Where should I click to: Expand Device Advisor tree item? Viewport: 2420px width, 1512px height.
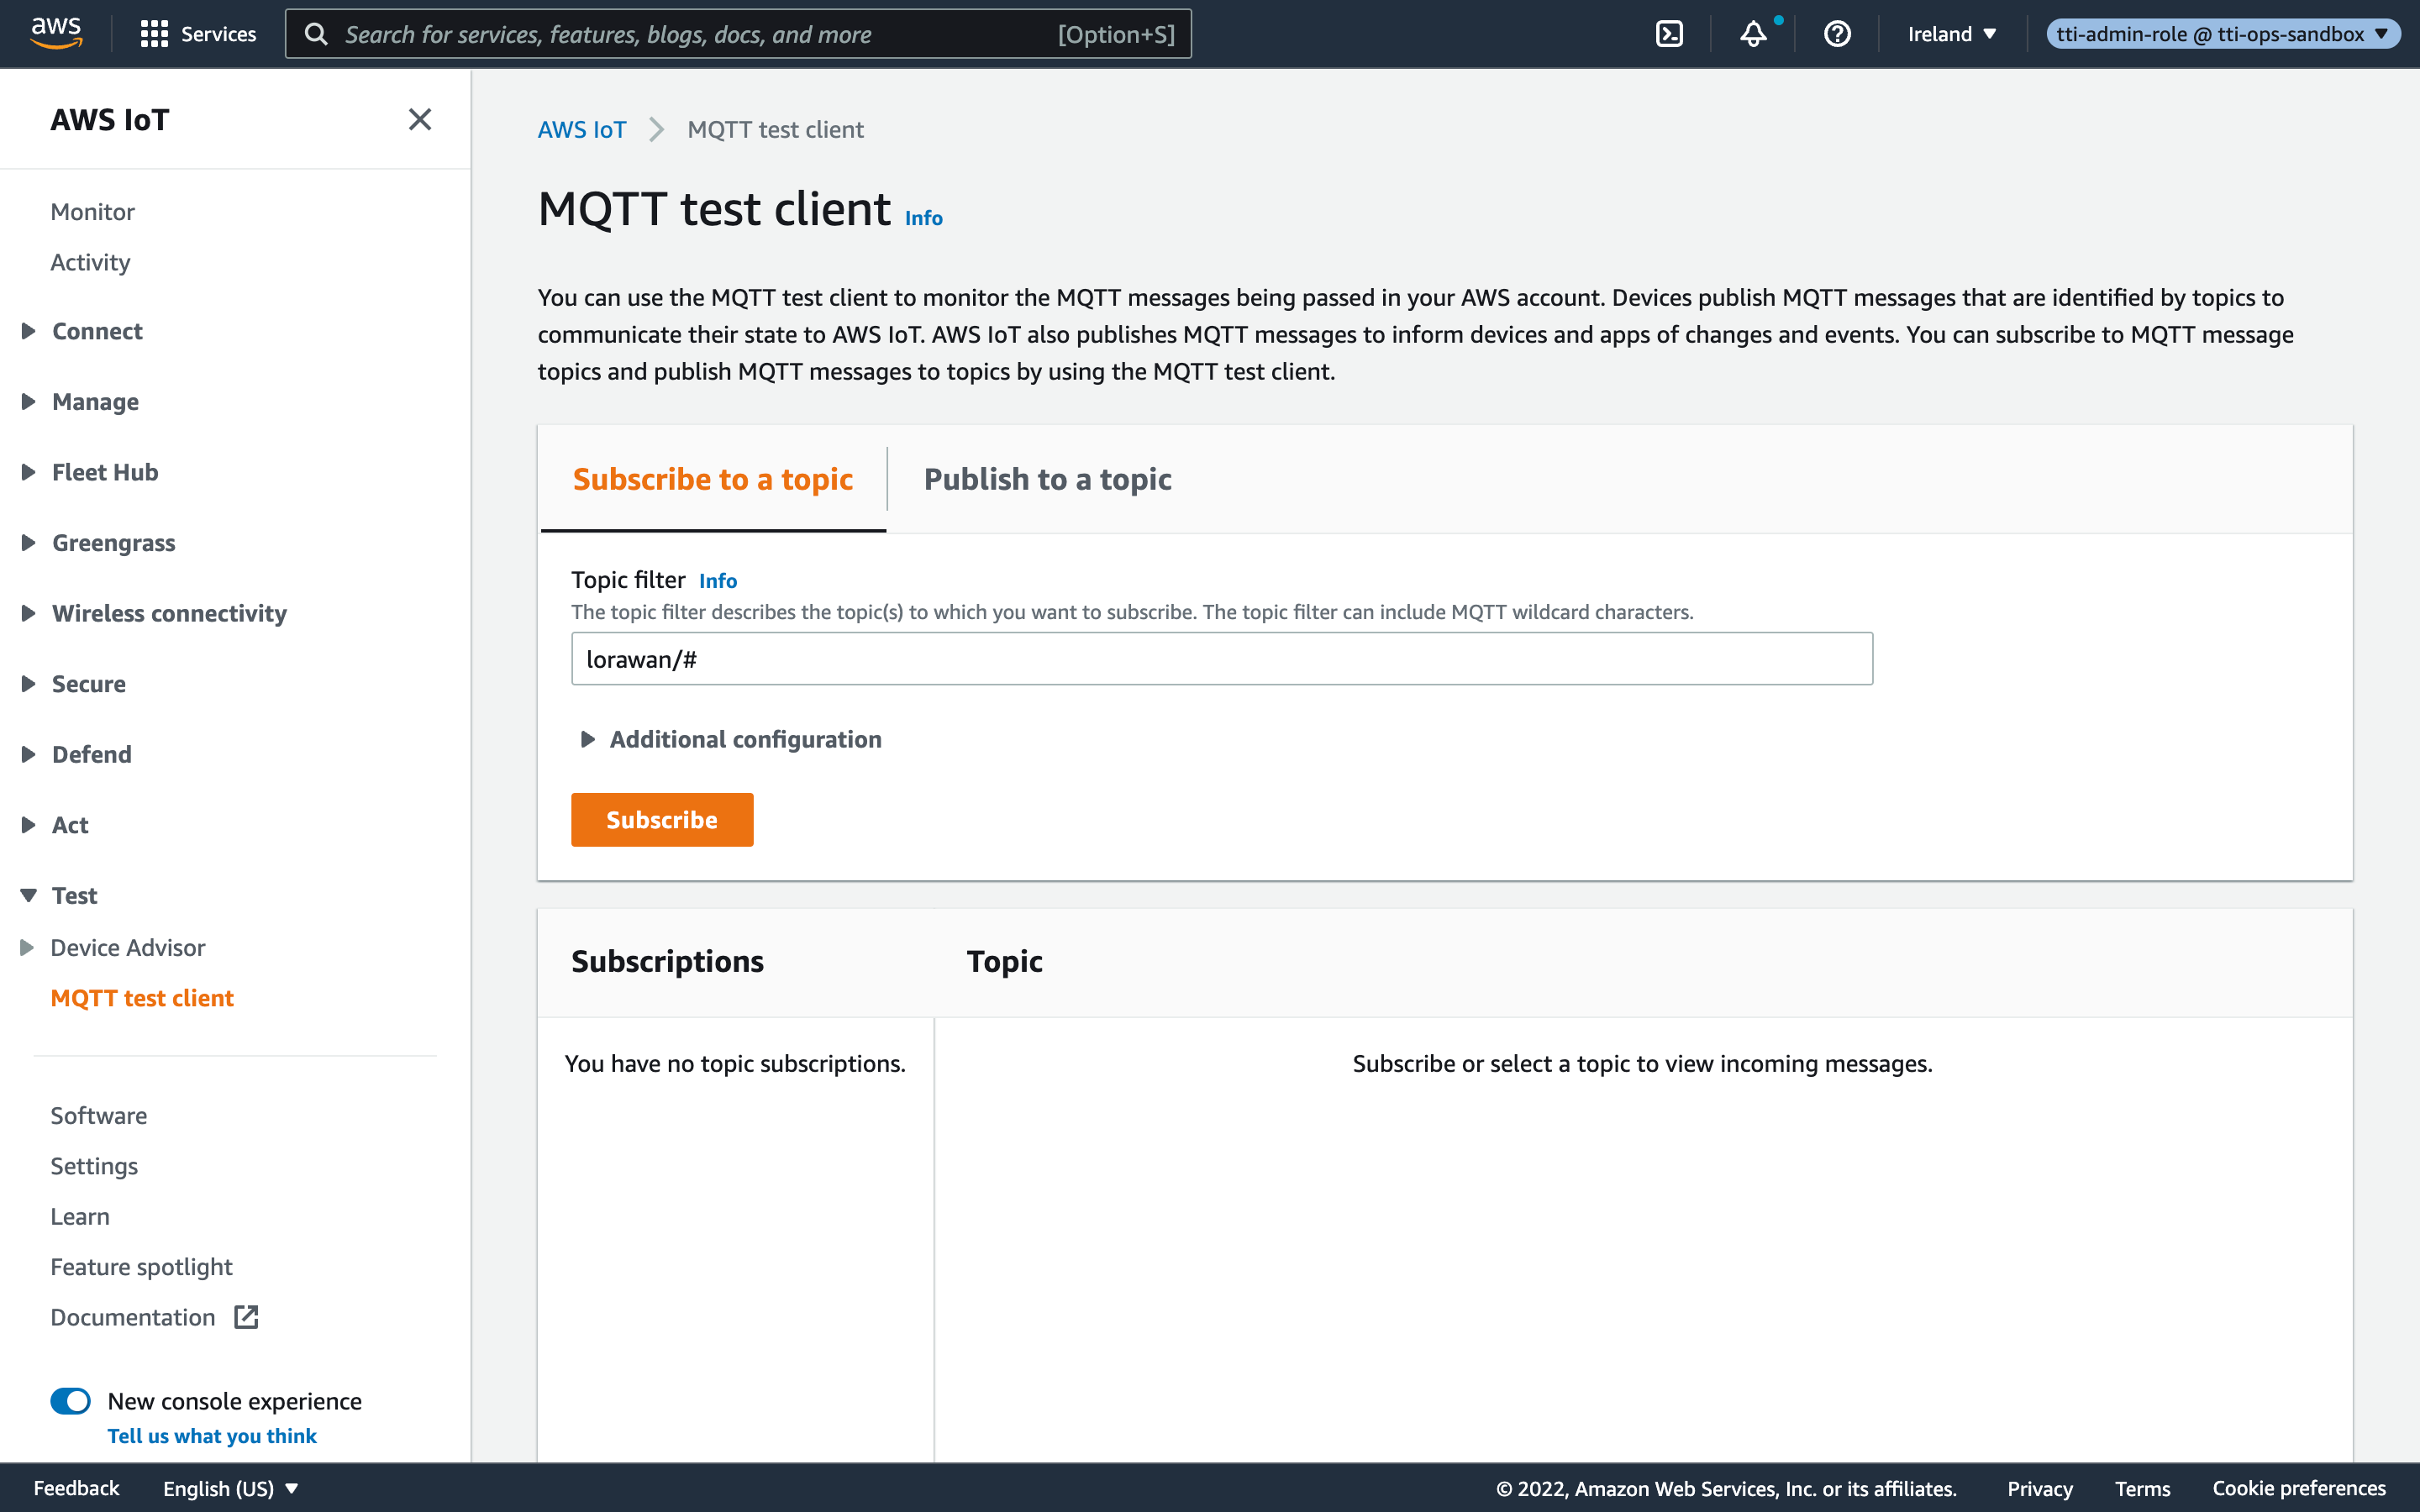(x=27, y=947)
